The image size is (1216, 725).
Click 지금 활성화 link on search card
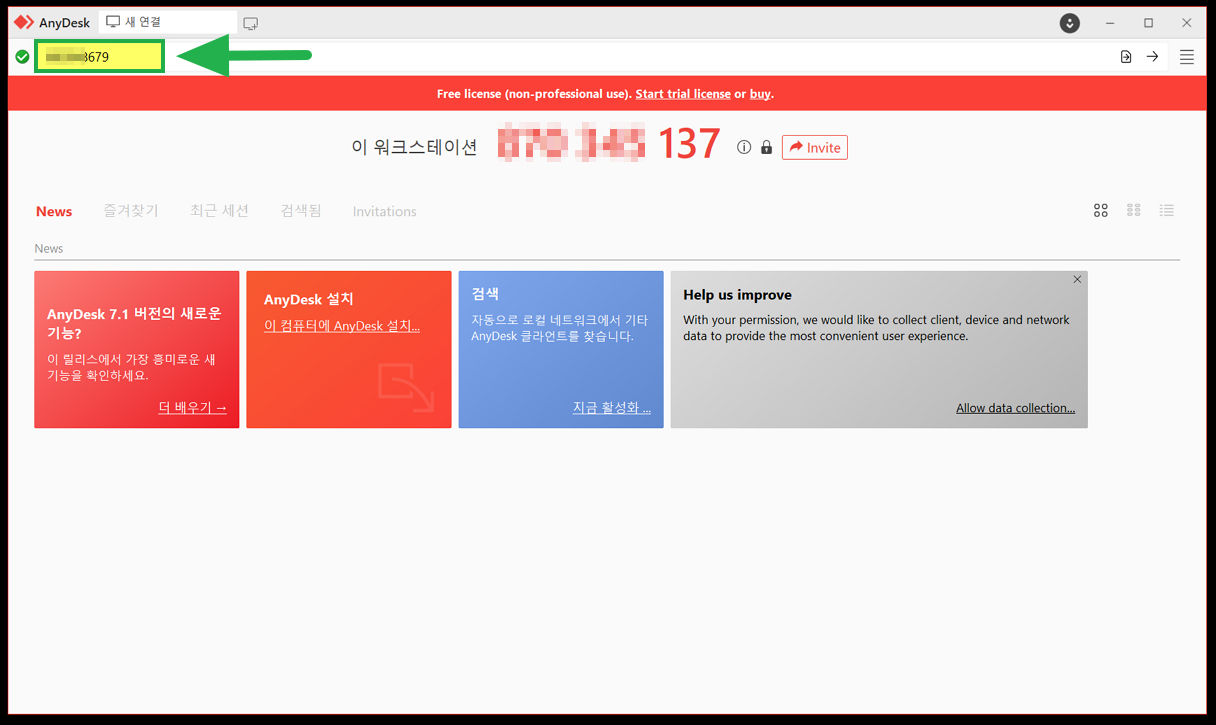coord(612,408)
